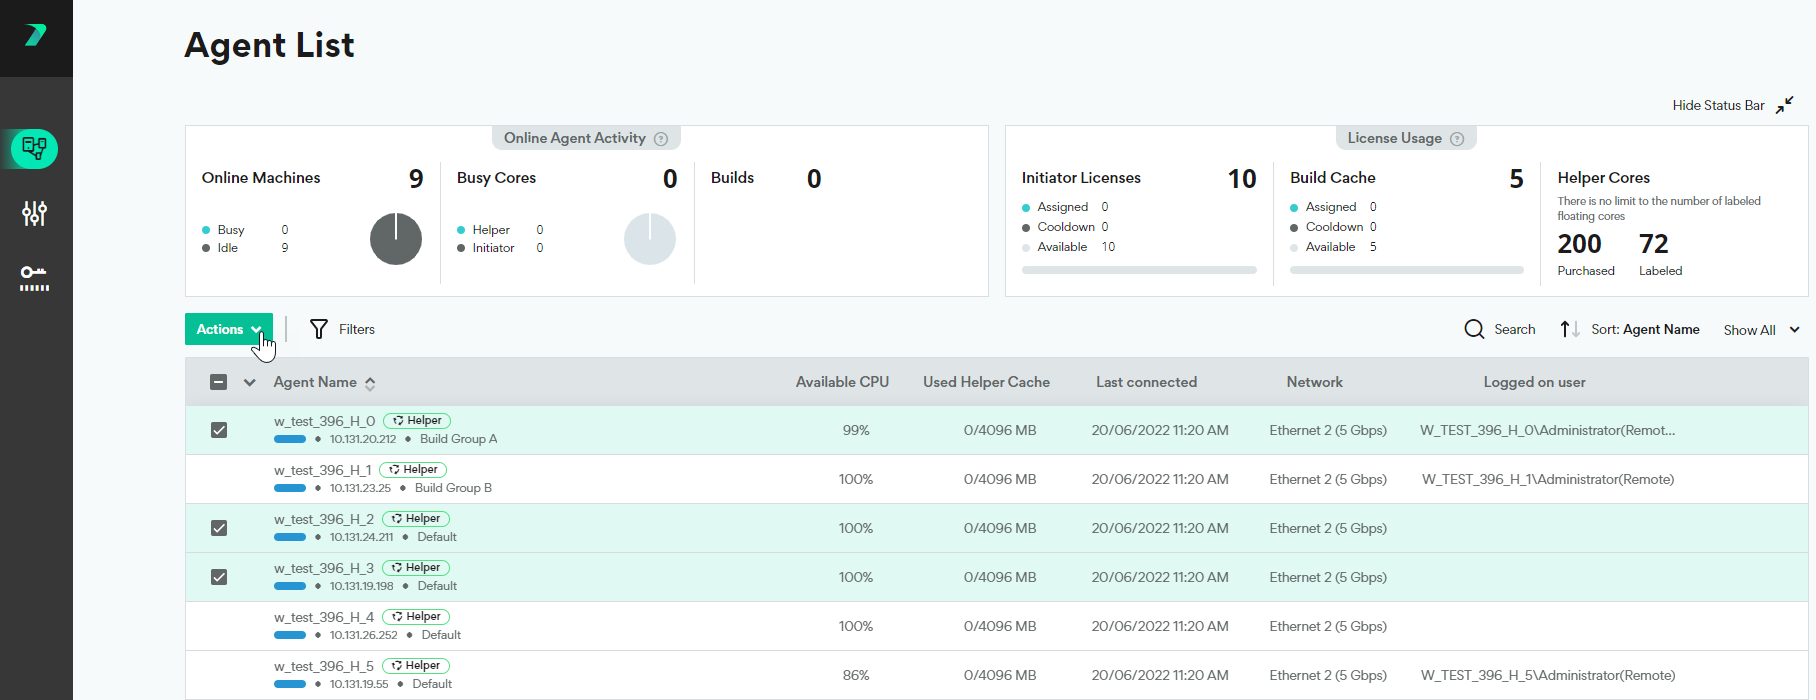Click the Incredibuild logo icon

36,36
